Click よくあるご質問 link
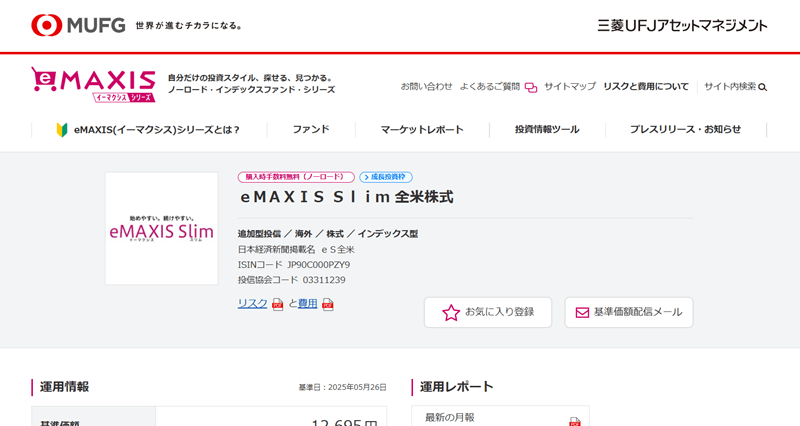Image resolution: width=800 pixels, height=426 pixels. point(490,87)
